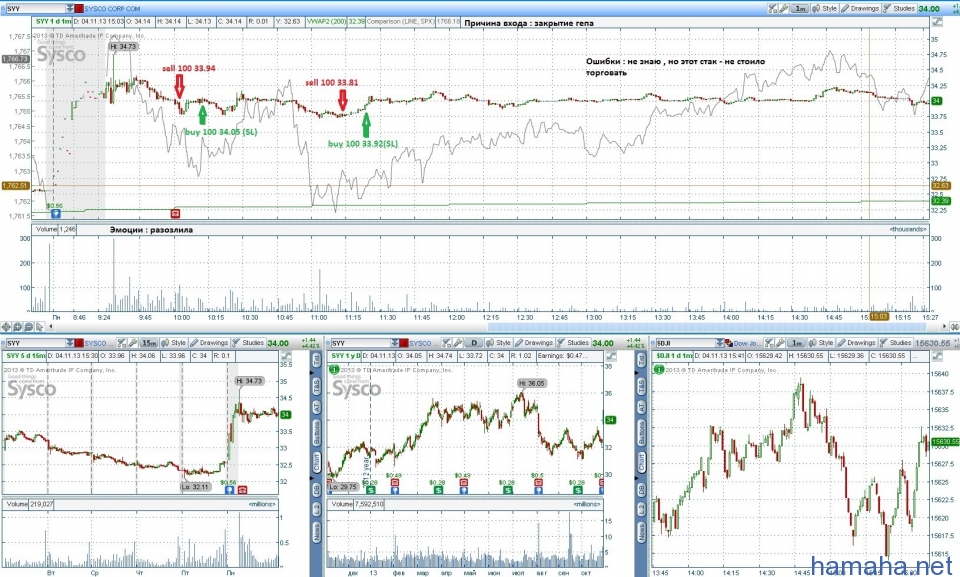Click the maximize chart icon below the 34.00 price
This screenshot has height=577, width=960.
click(937, 21)
